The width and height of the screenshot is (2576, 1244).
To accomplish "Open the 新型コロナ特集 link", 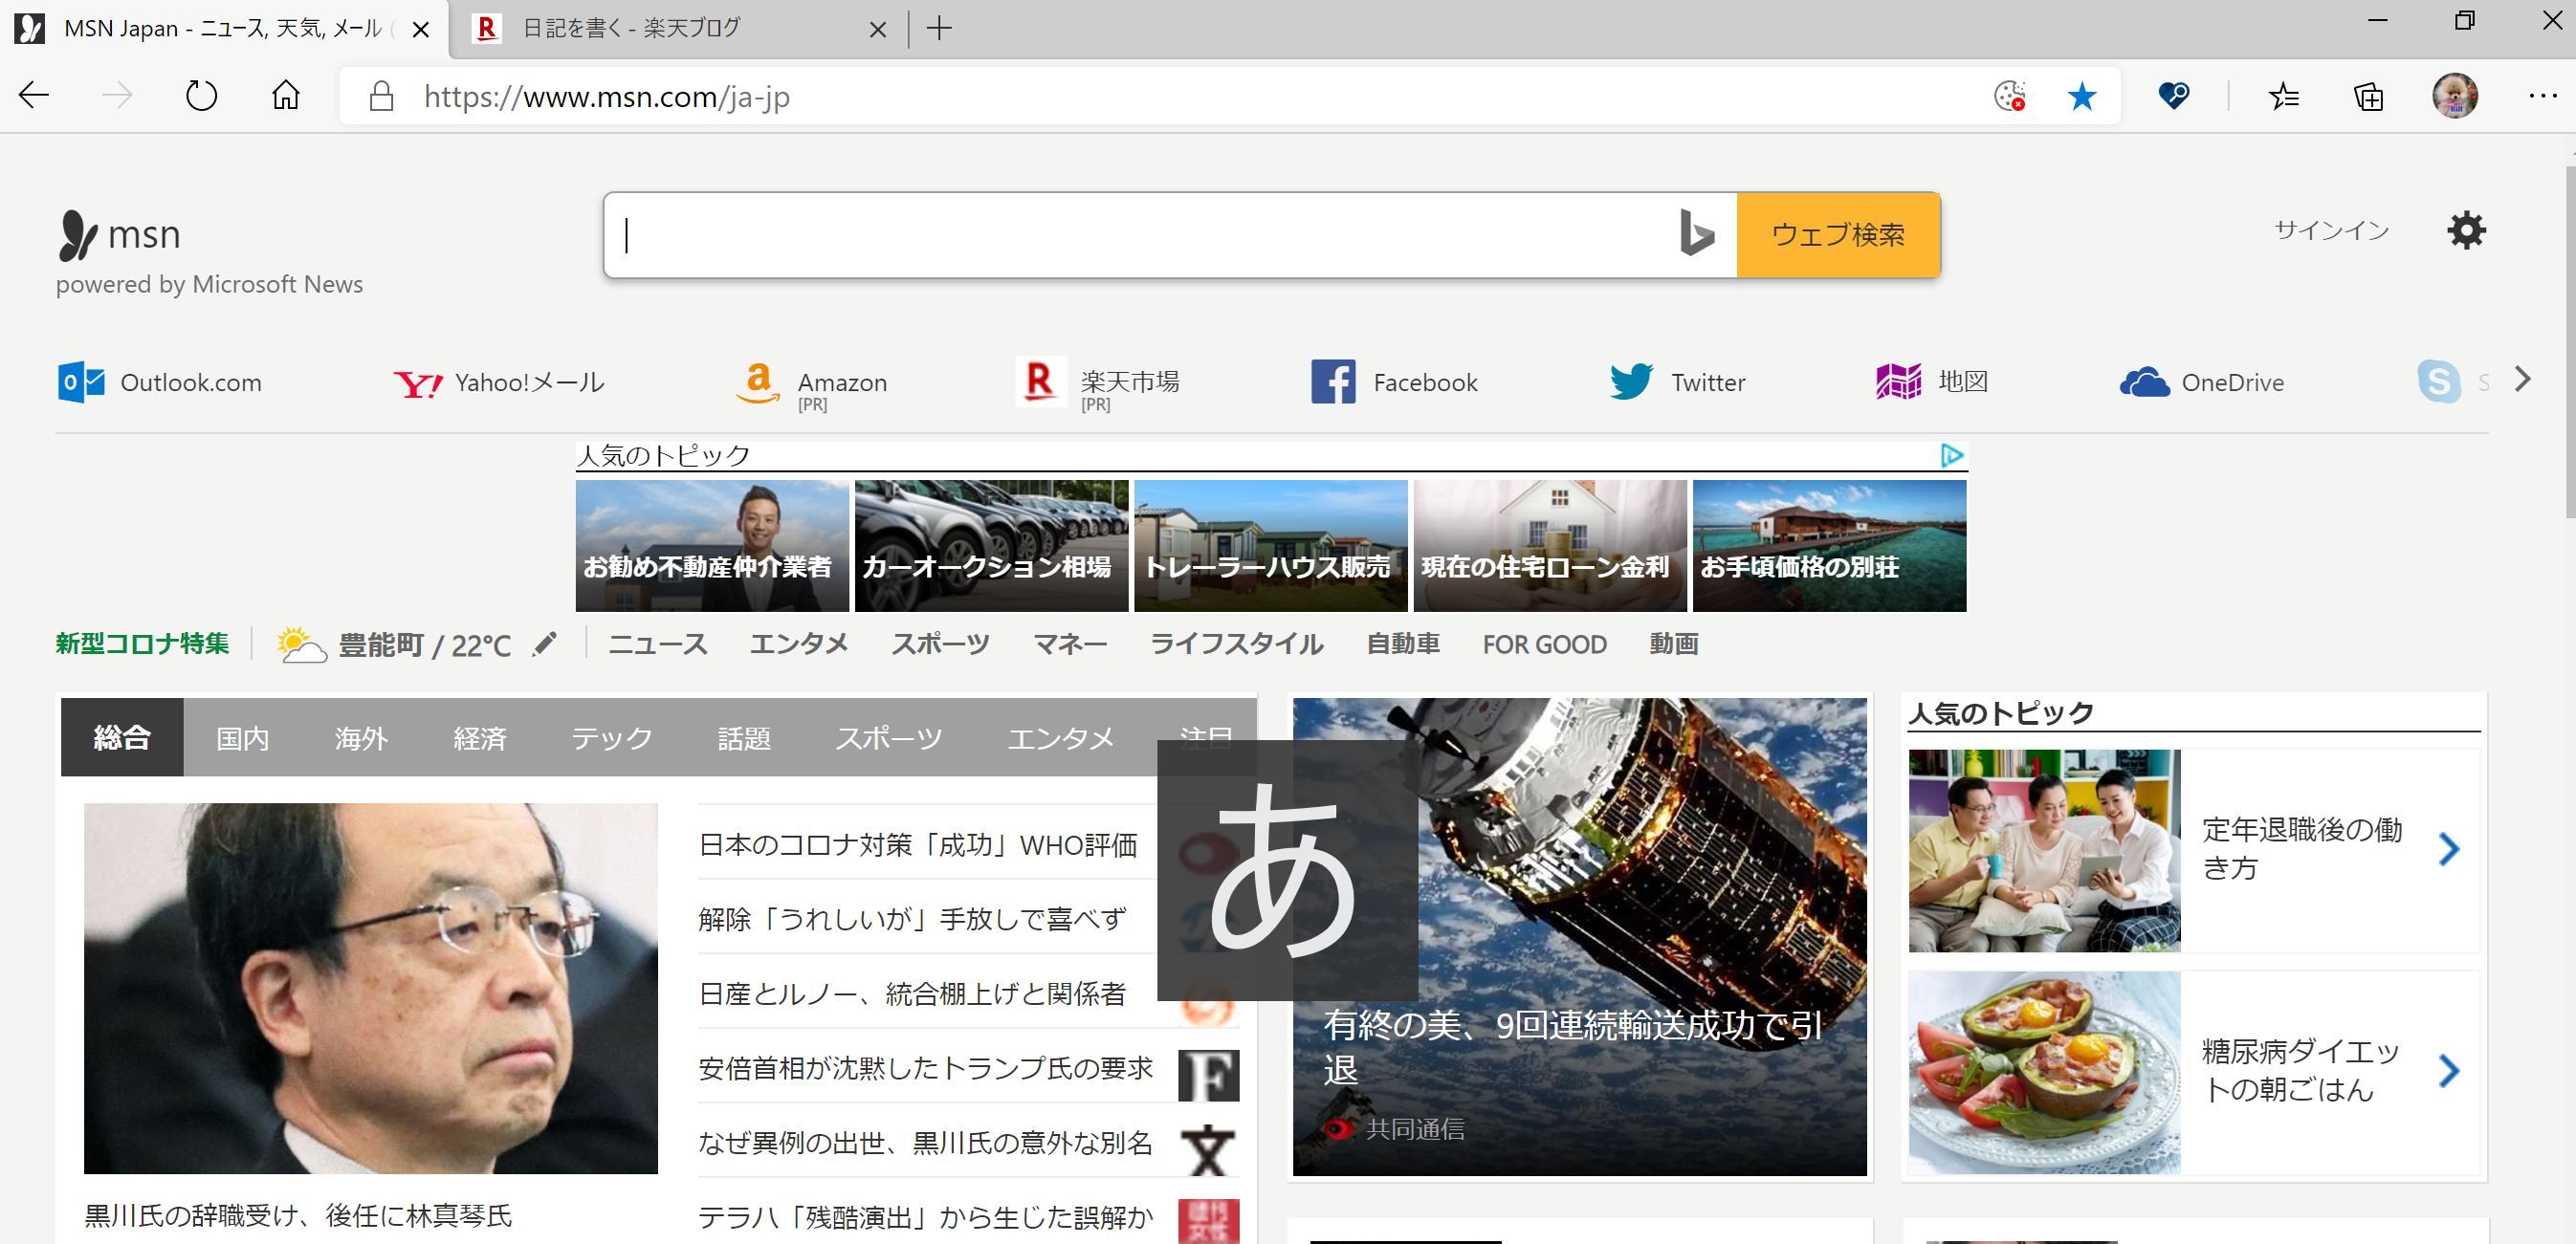I will click(x=142, y=644).
